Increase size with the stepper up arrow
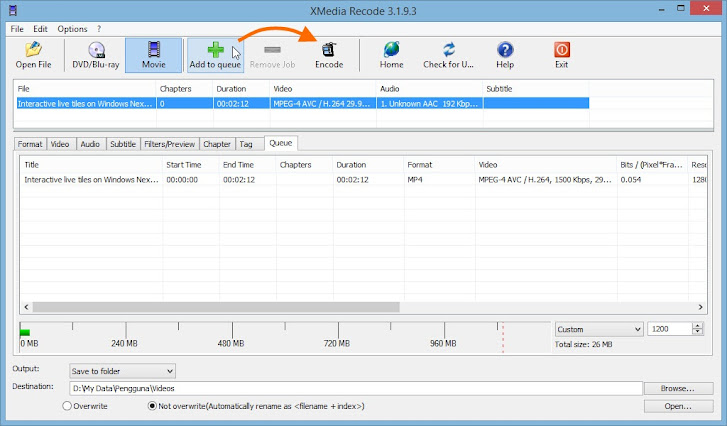The image size is (727, 426). coord(698,326)
